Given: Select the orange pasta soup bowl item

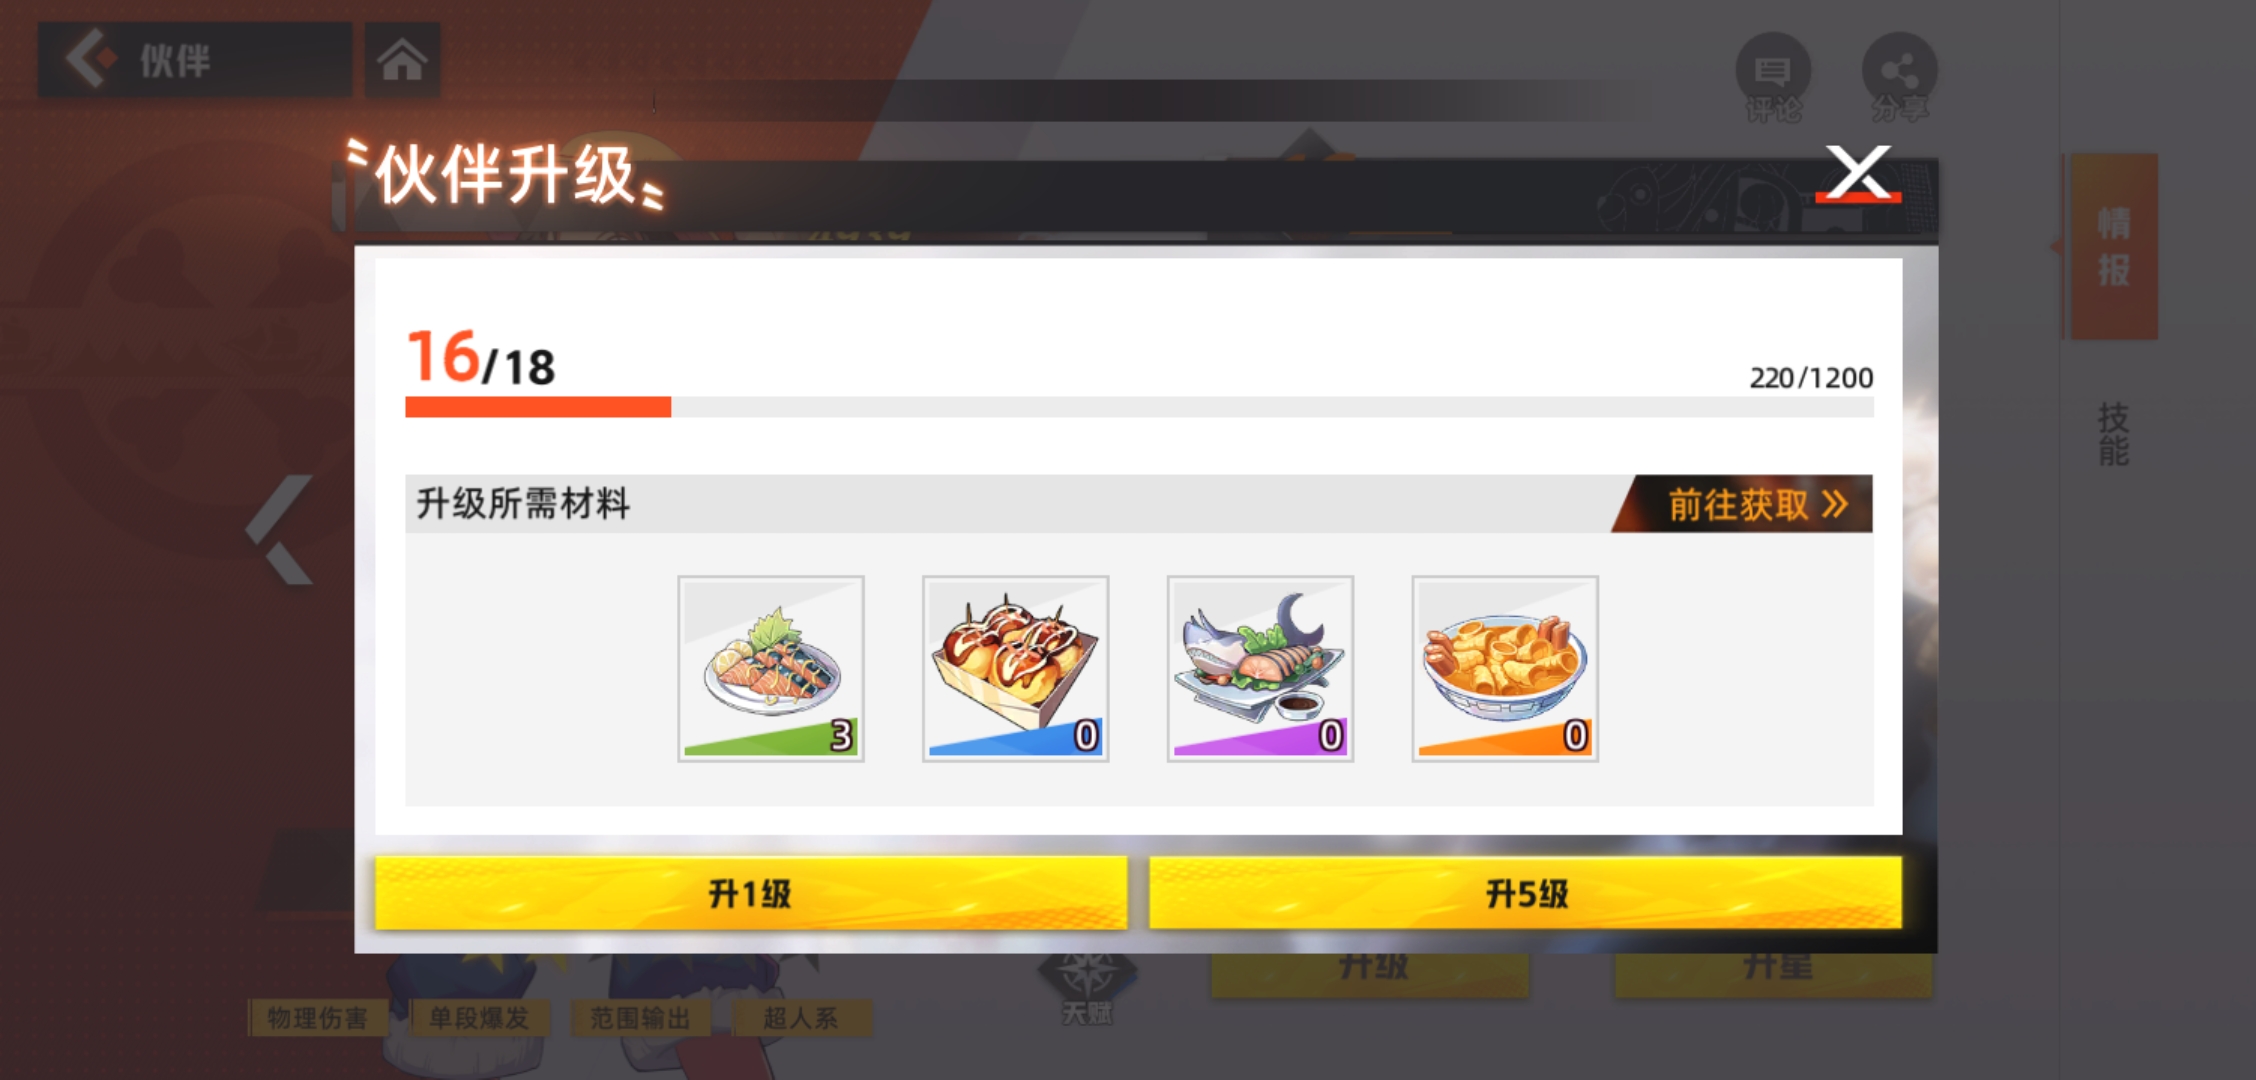Looking at the screenshot, I should click(x=1505, y=668).
